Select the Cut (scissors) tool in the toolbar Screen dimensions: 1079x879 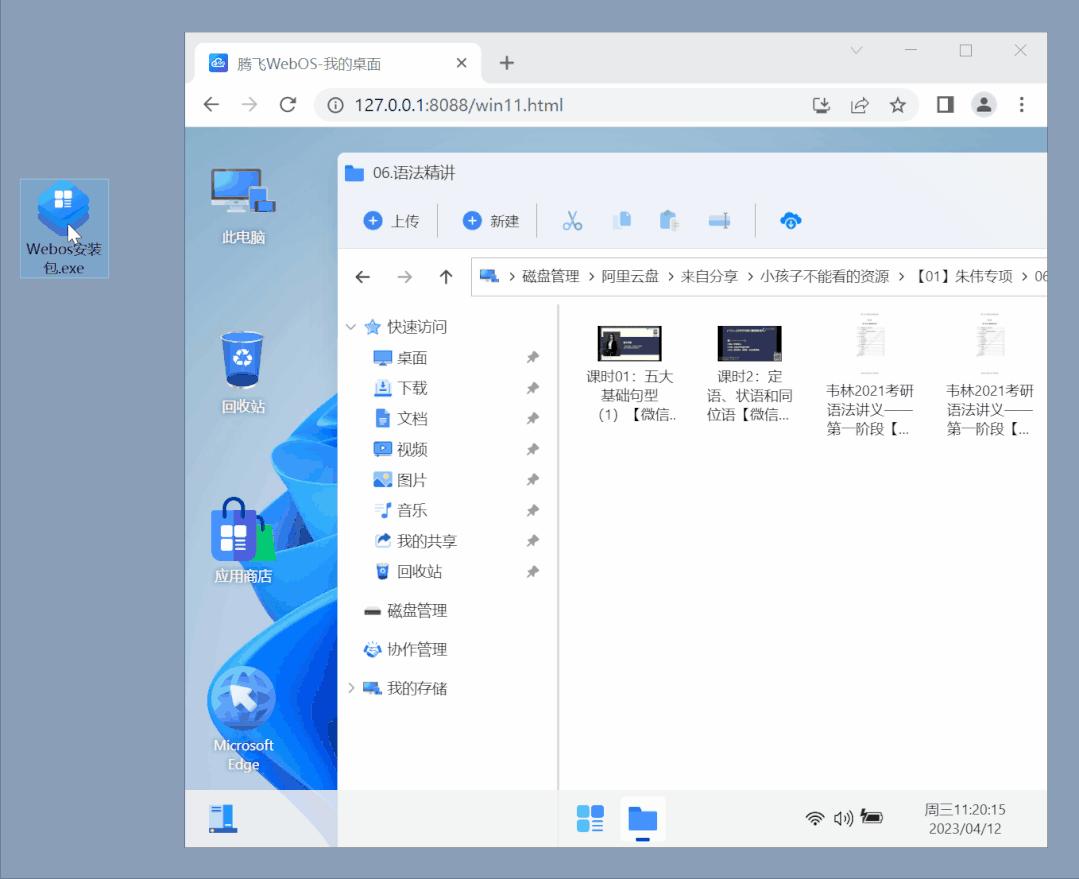(x=571, y=220)
